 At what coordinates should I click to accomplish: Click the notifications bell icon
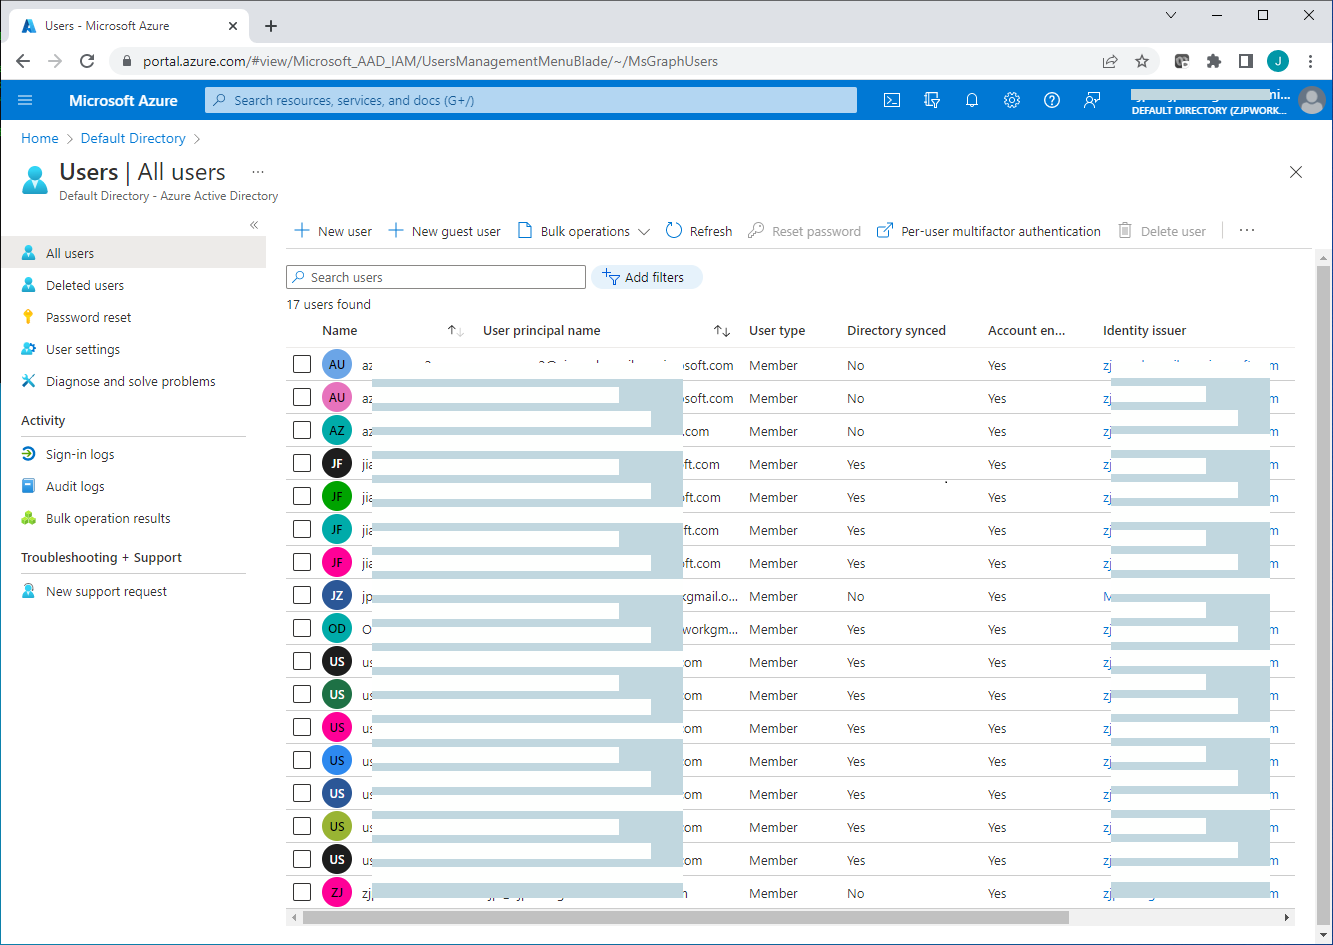tap(971, 100)
